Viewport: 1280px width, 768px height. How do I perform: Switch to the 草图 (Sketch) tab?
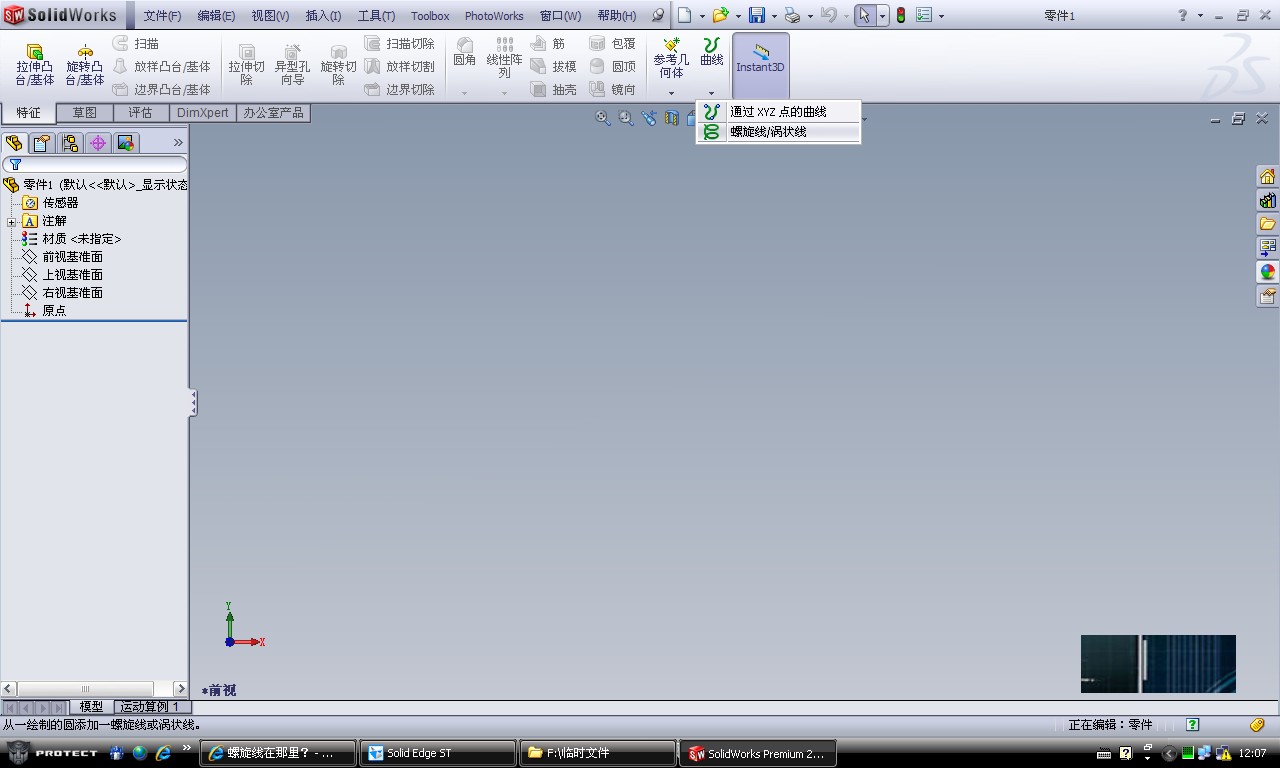[x=85, y=113]
